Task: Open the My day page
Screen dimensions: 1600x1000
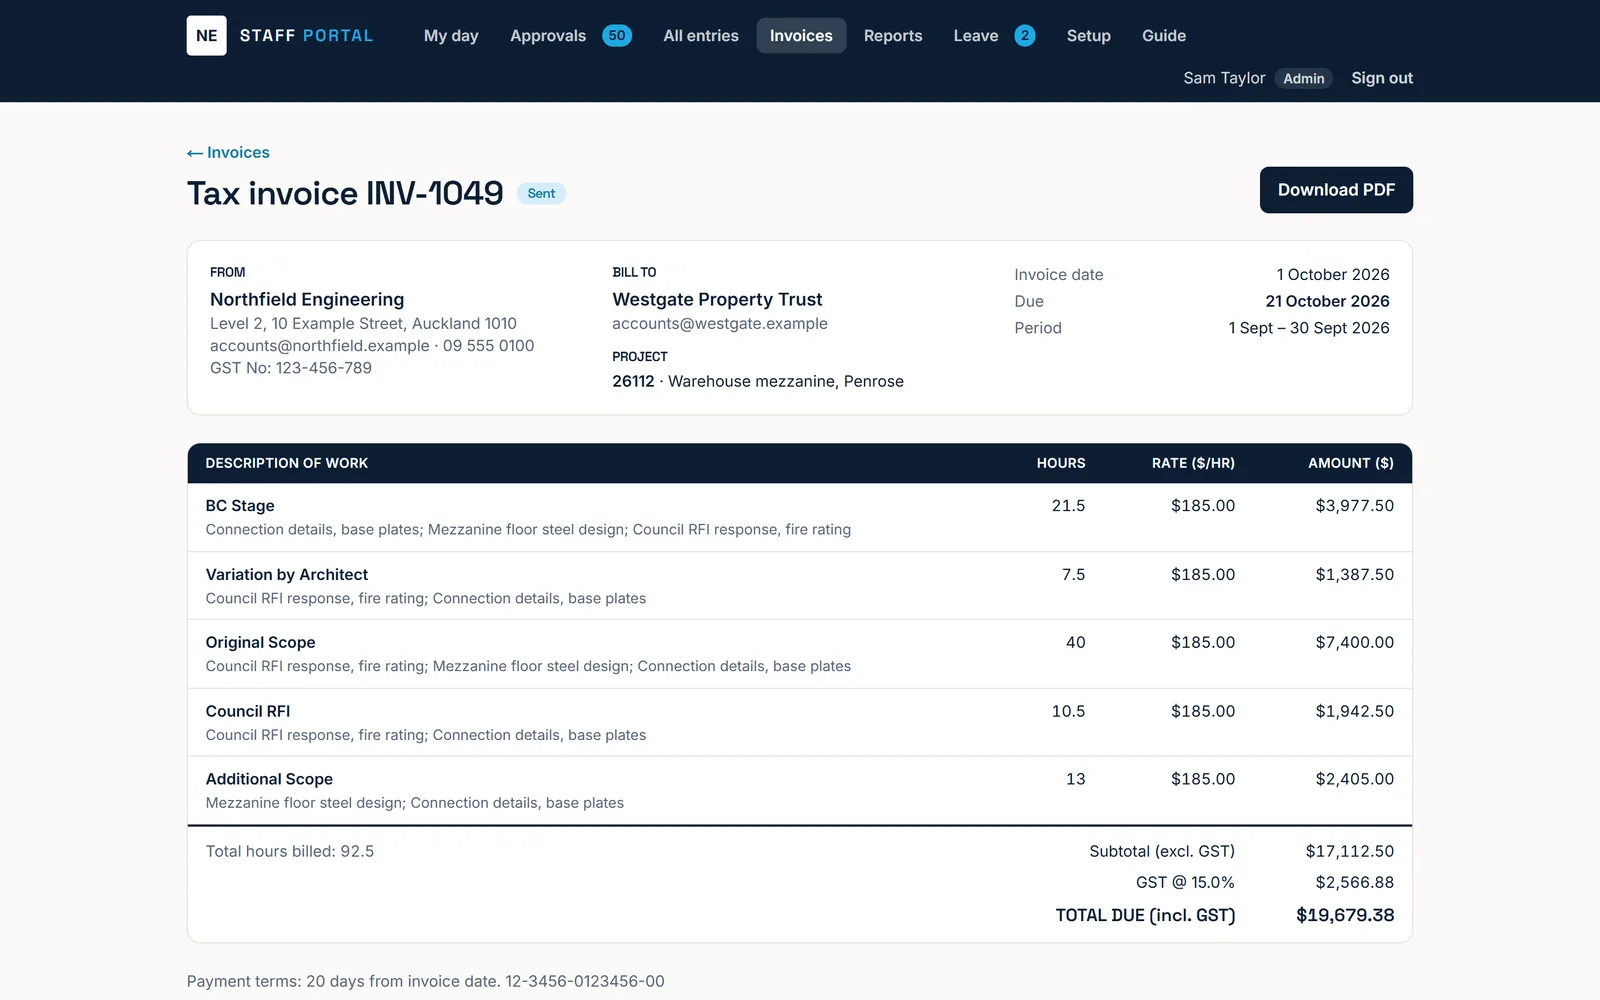Action: [x=451, y=36]
